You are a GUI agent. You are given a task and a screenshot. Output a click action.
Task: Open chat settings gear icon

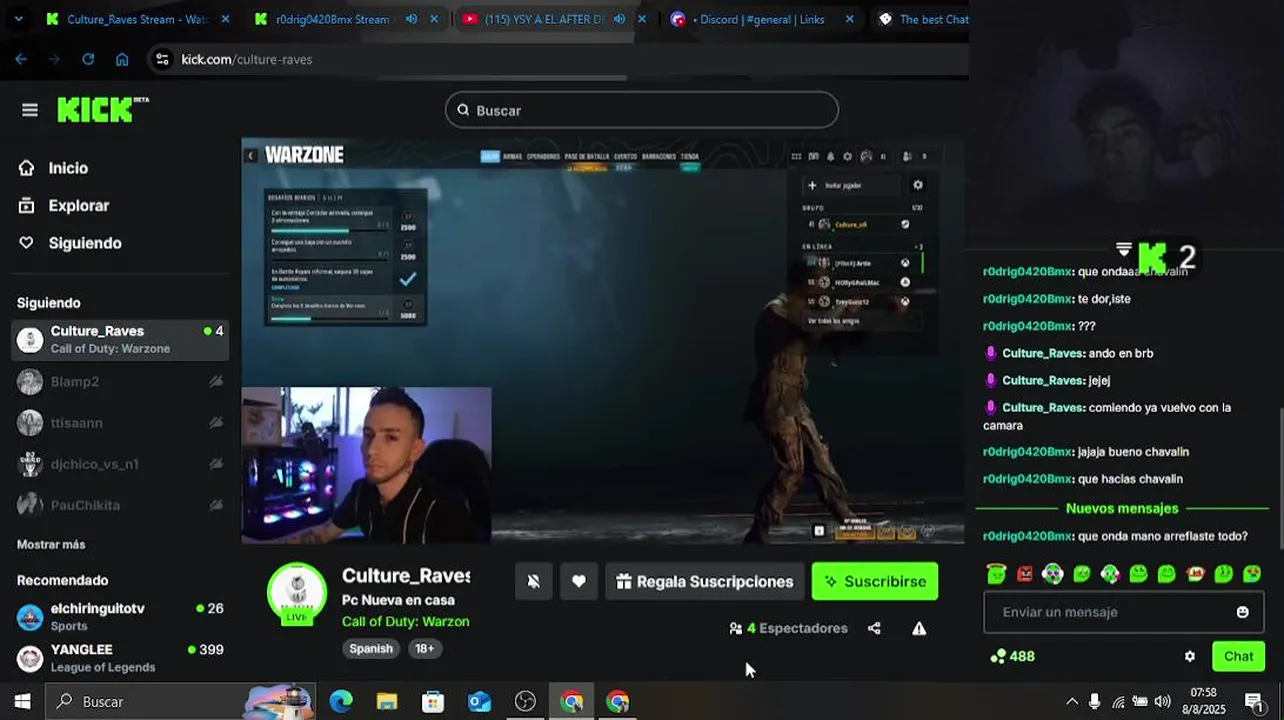click(1190, 656)
